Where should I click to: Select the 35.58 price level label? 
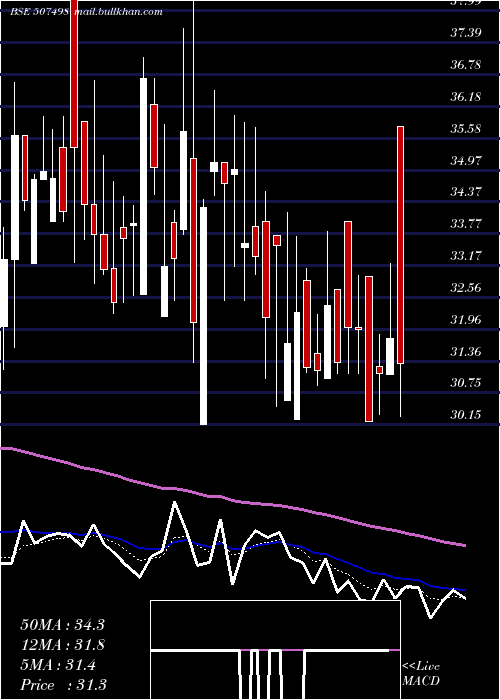coord(465,129)
